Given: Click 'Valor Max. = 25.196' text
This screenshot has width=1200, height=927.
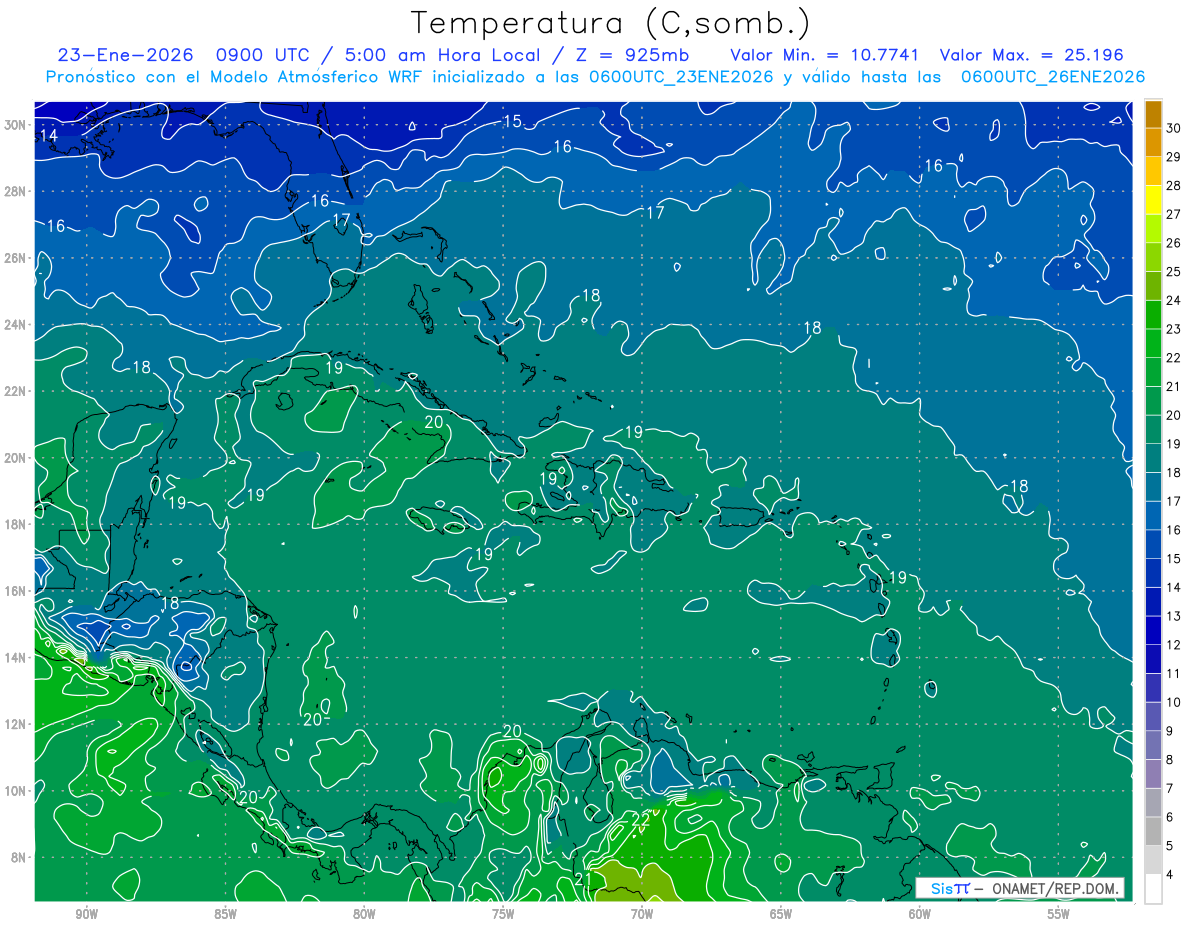Looking at the screenshot, I should coord(1030,55).
